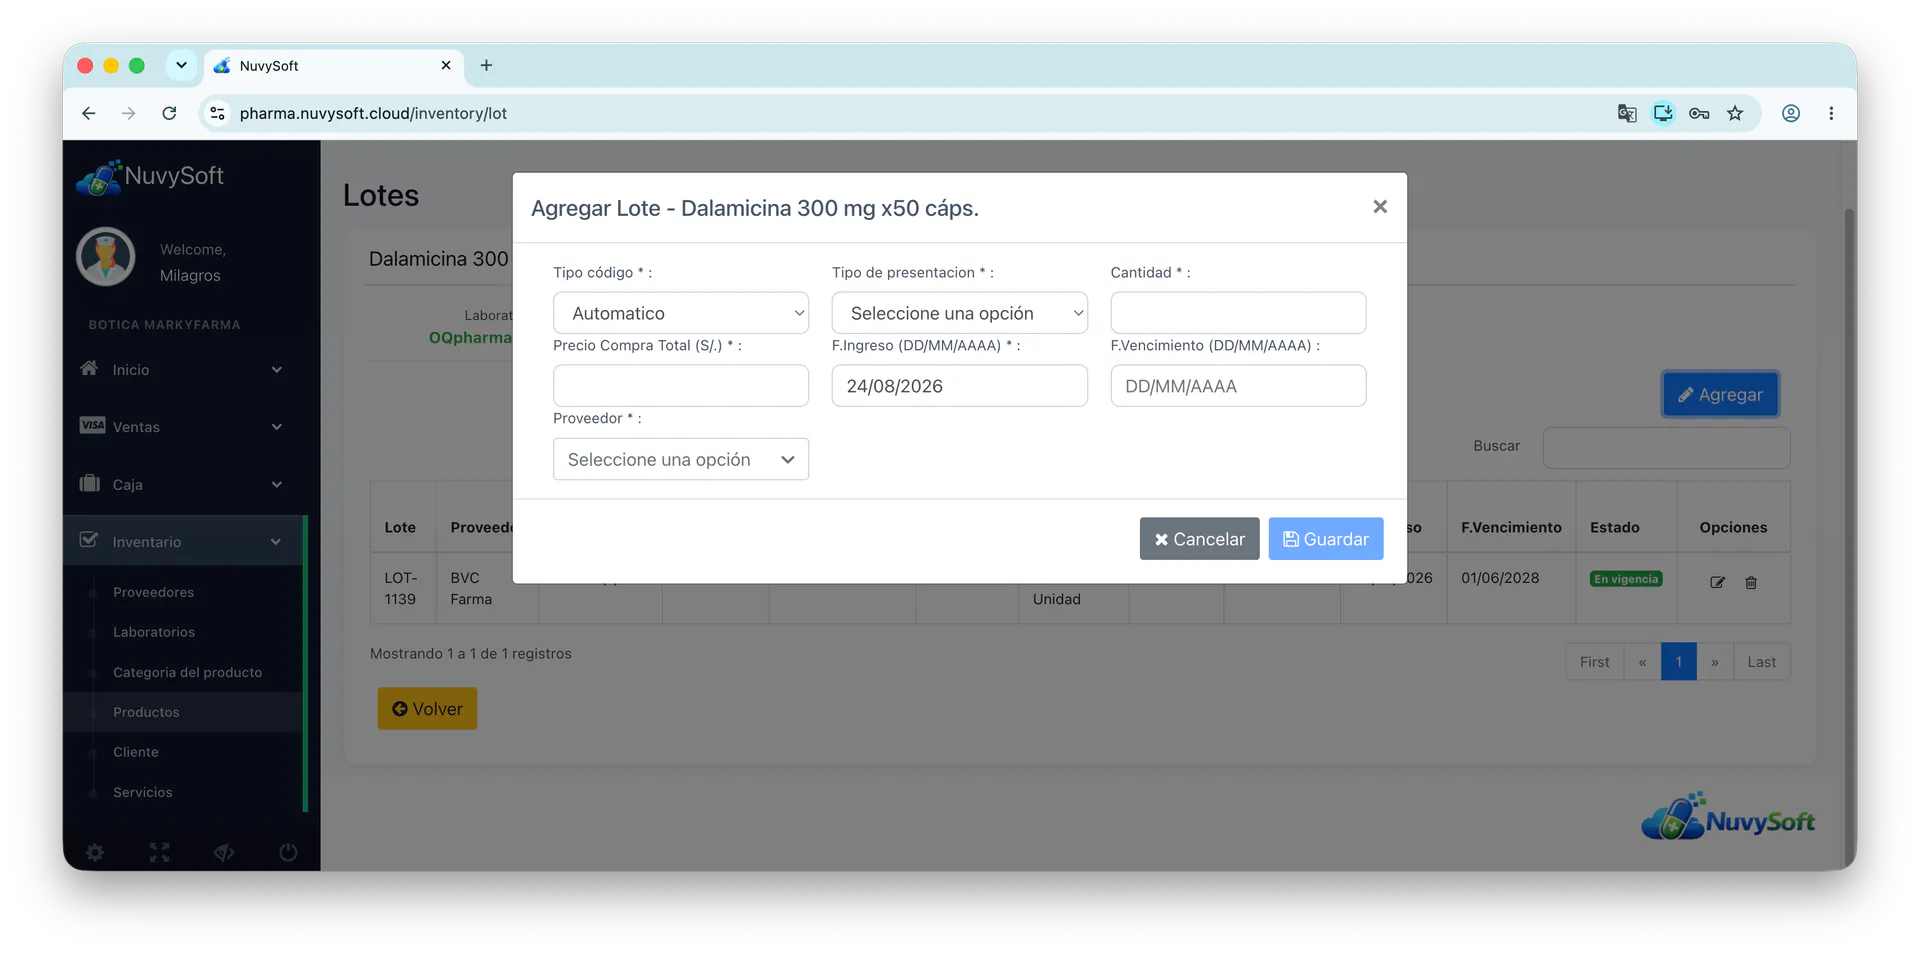Screen dimensions: 1920x954
Task: Click the First pagination button
Action: [1594, 662]
